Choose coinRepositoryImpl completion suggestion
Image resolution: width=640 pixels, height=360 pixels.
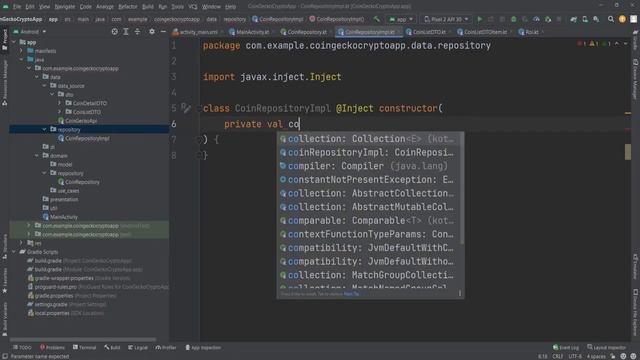370,152
